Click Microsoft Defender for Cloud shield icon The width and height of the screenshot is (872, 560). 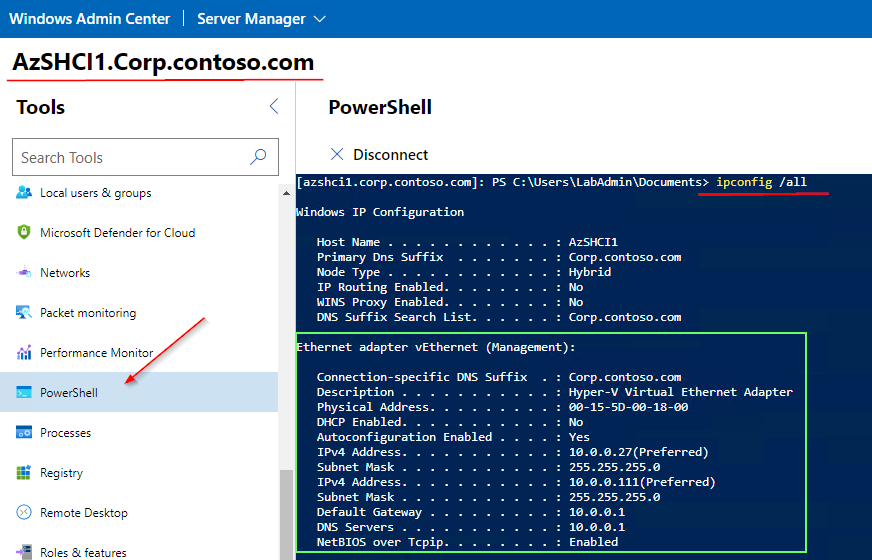click(24, 232)
